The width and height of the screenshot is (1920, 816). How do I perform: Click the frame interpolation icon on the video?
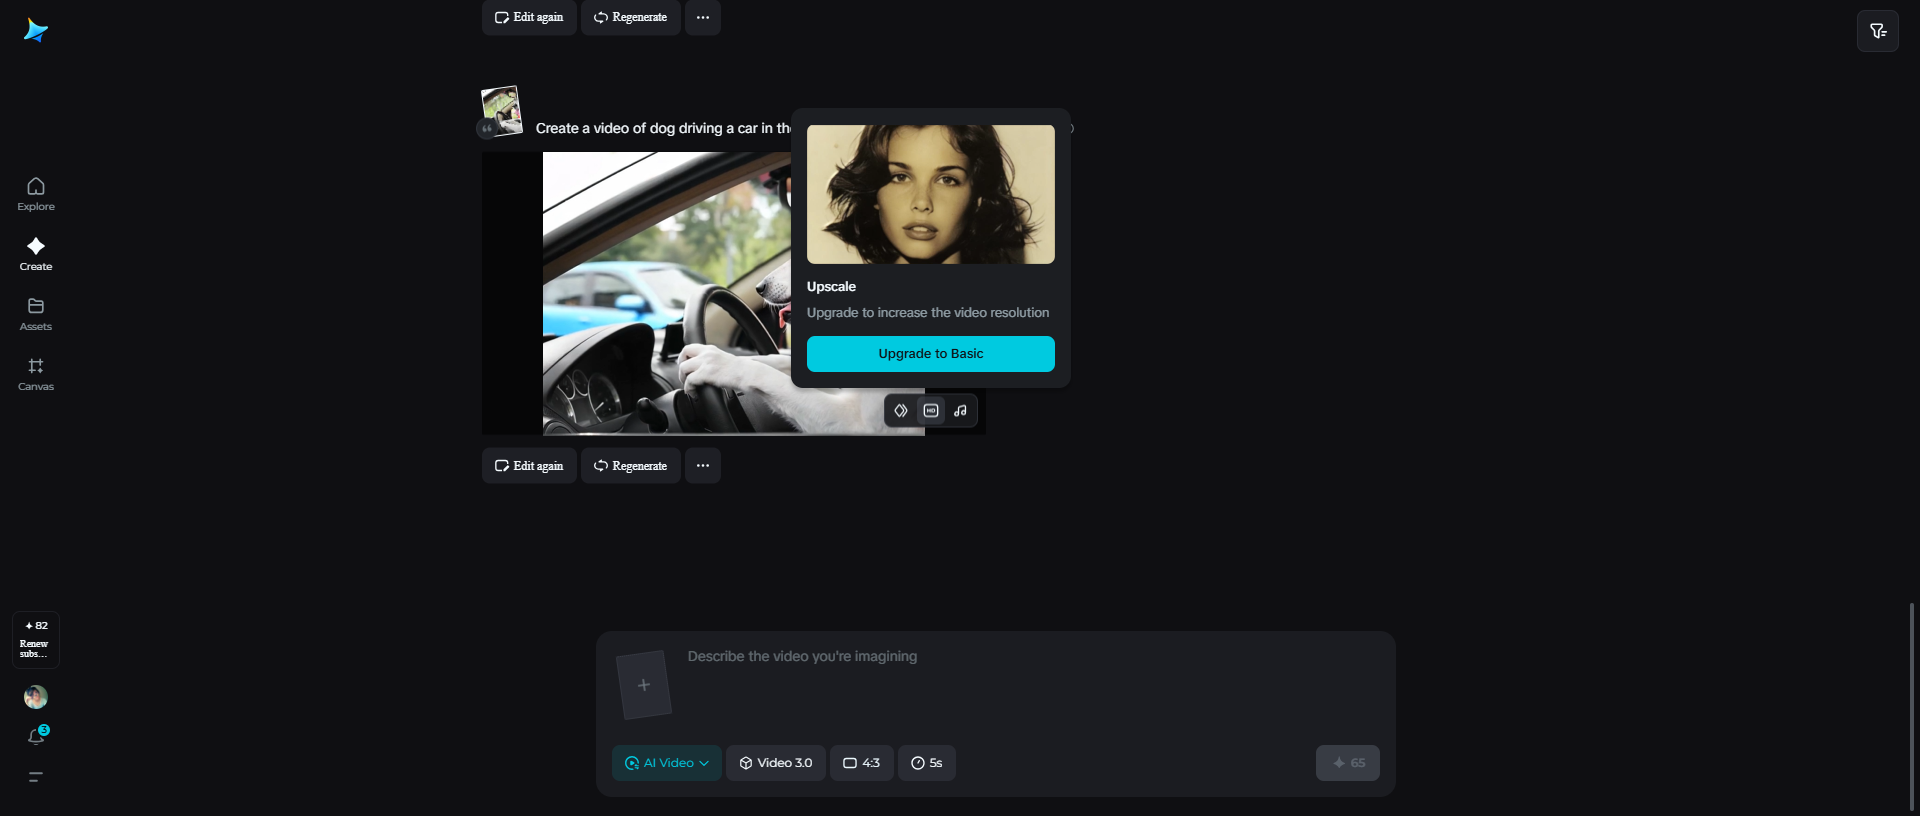pos(901,411)
